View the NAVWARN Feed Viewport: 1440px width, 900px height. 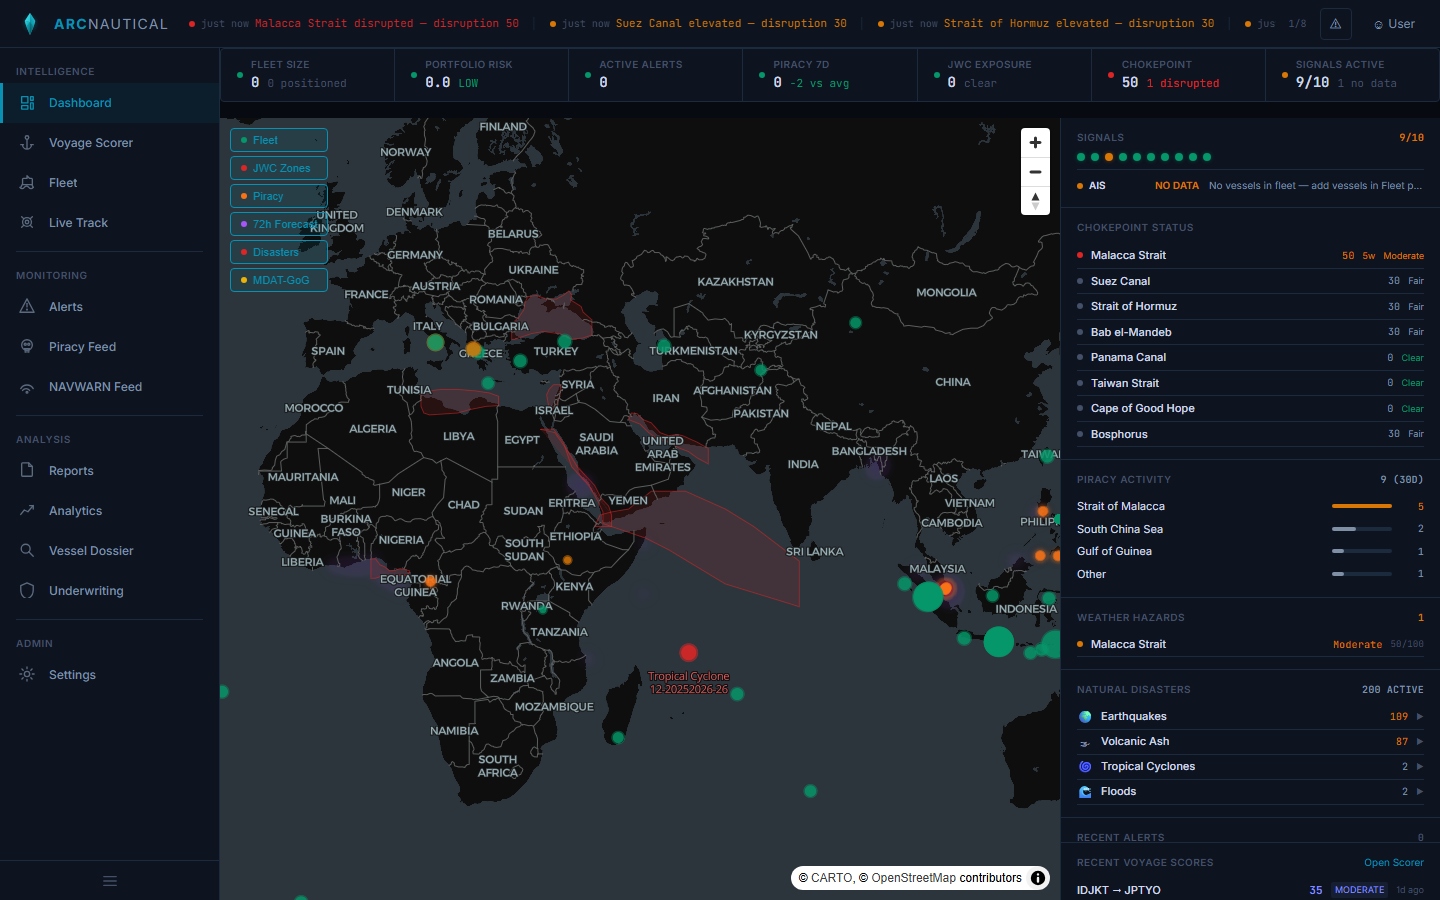tap(96, 386)
